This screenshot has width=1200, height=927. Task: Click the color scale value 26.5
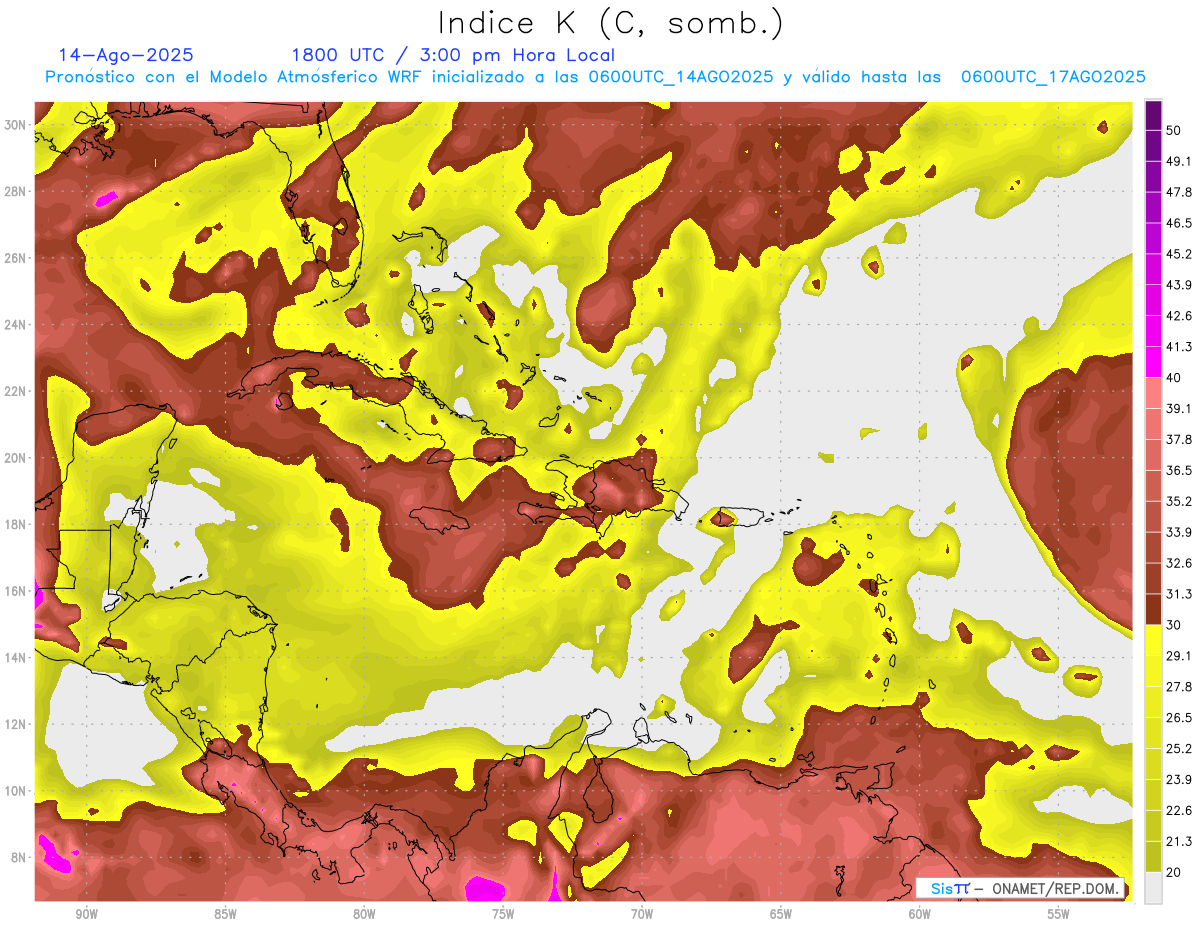click(x=1179, y=717)
